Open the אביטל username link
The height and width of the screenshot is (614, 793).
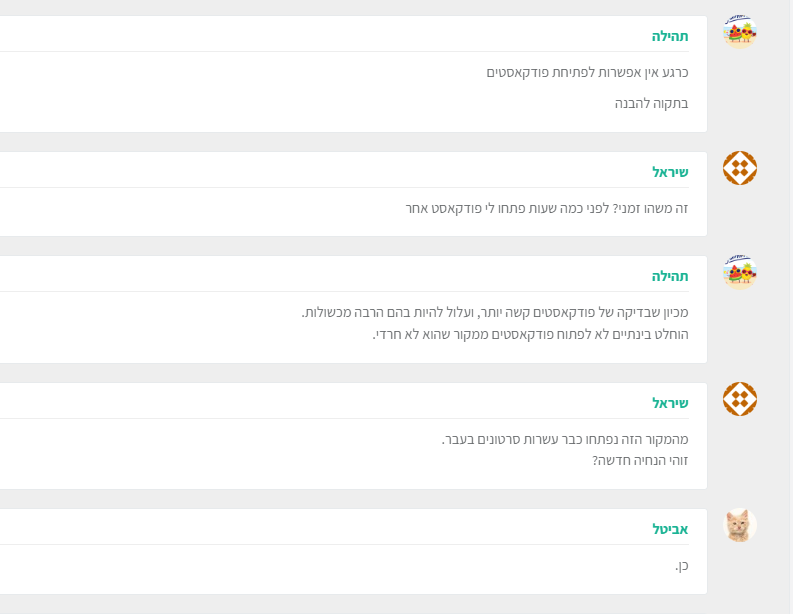tap(670, 529)
